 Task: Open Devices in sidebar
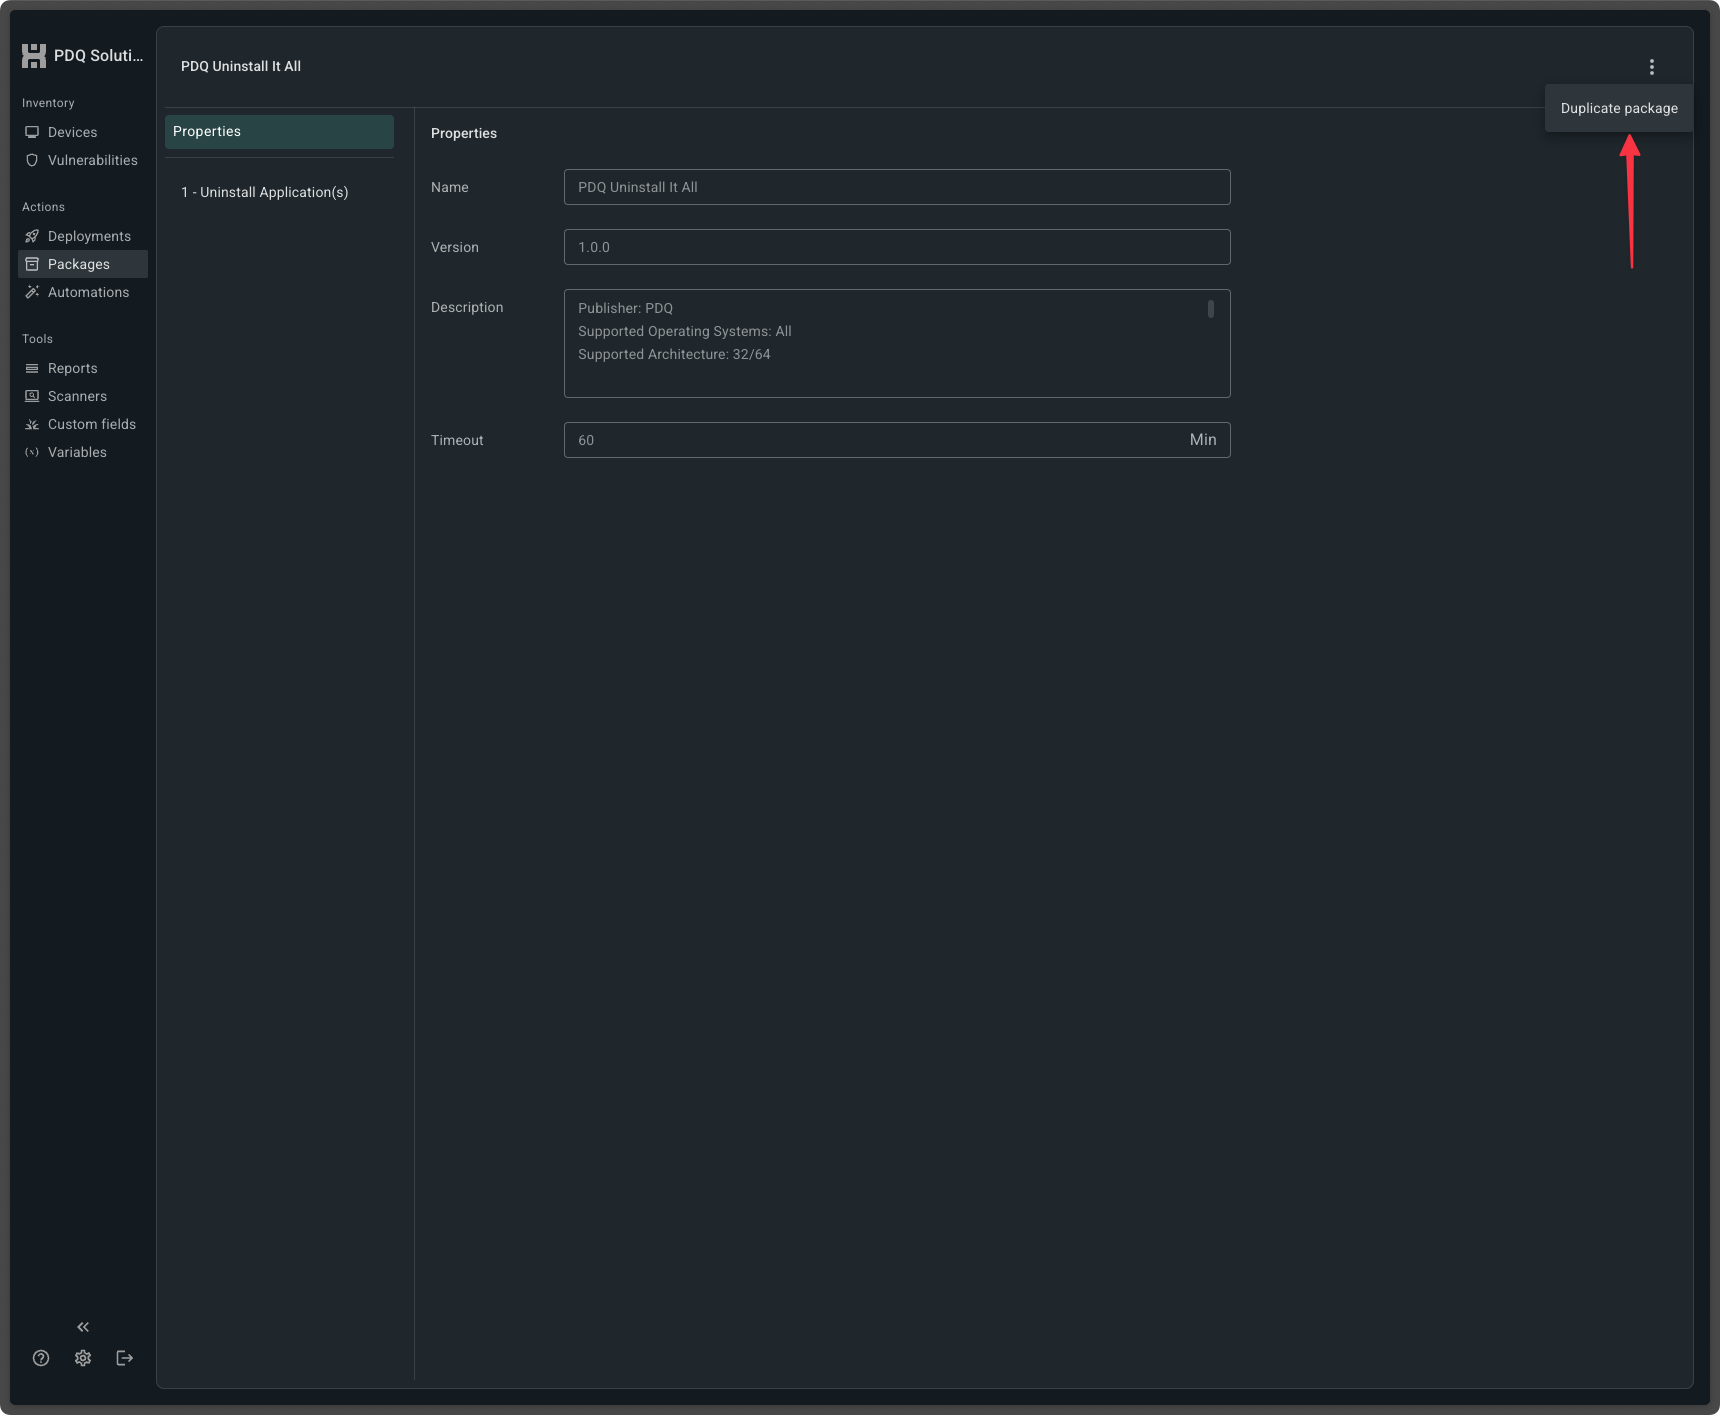(x=82, y=132)
